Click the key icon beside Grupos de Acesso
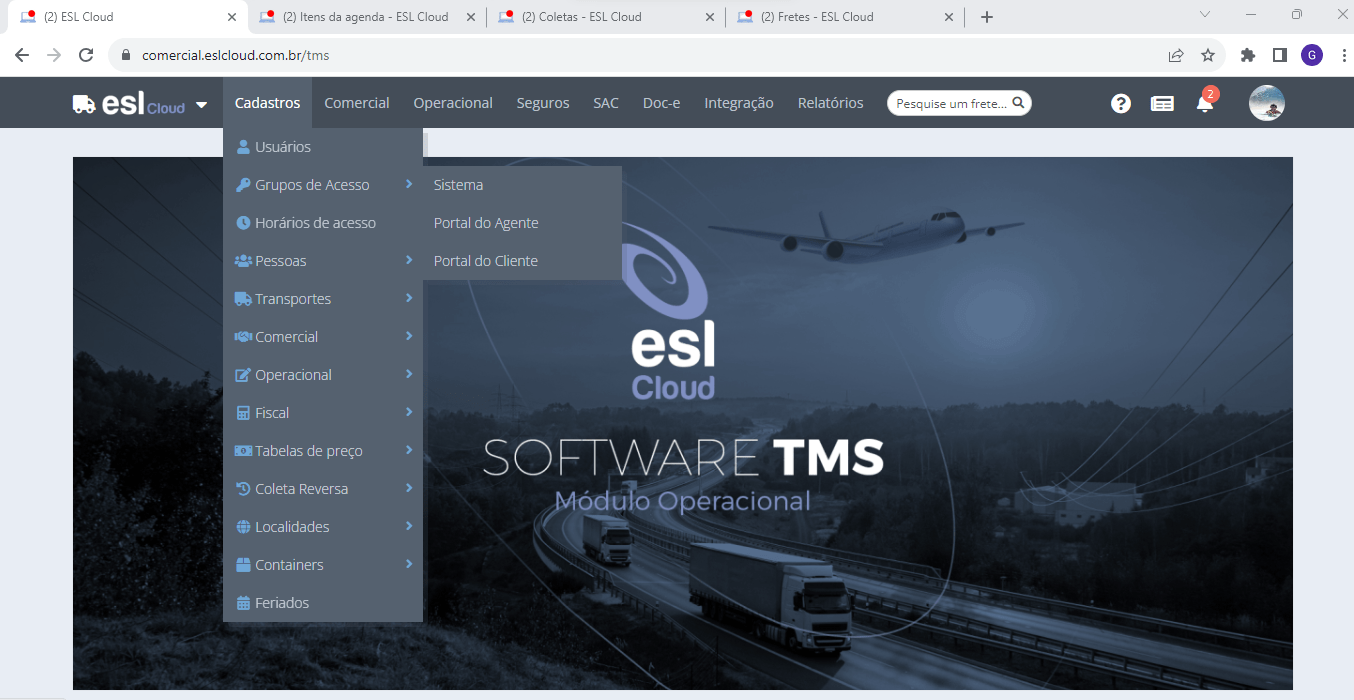Screen dimensions: 1354x700 243,185
